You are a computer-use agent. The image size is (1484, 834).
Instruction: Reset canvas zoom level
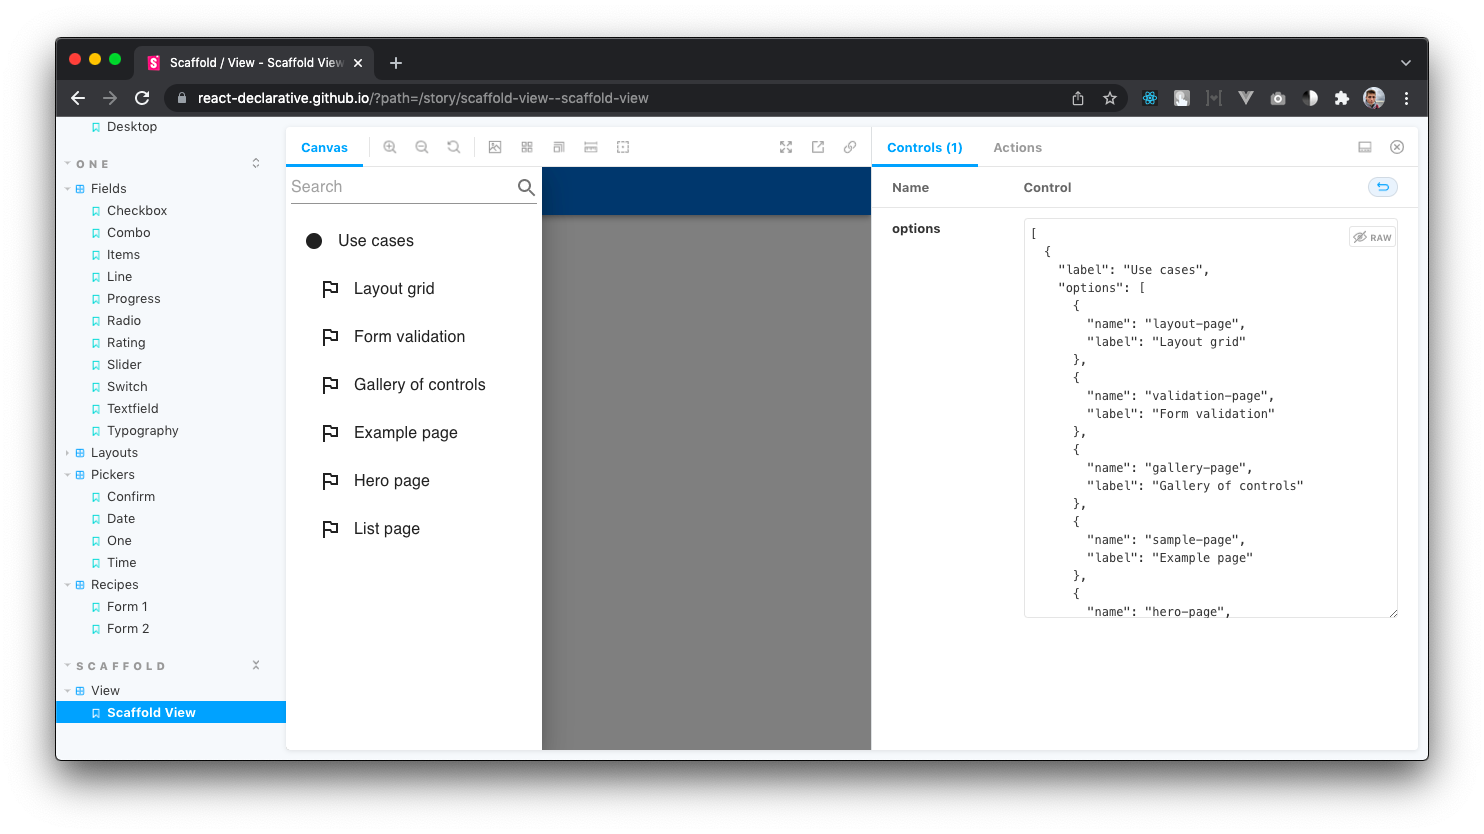tap(454, 147)
